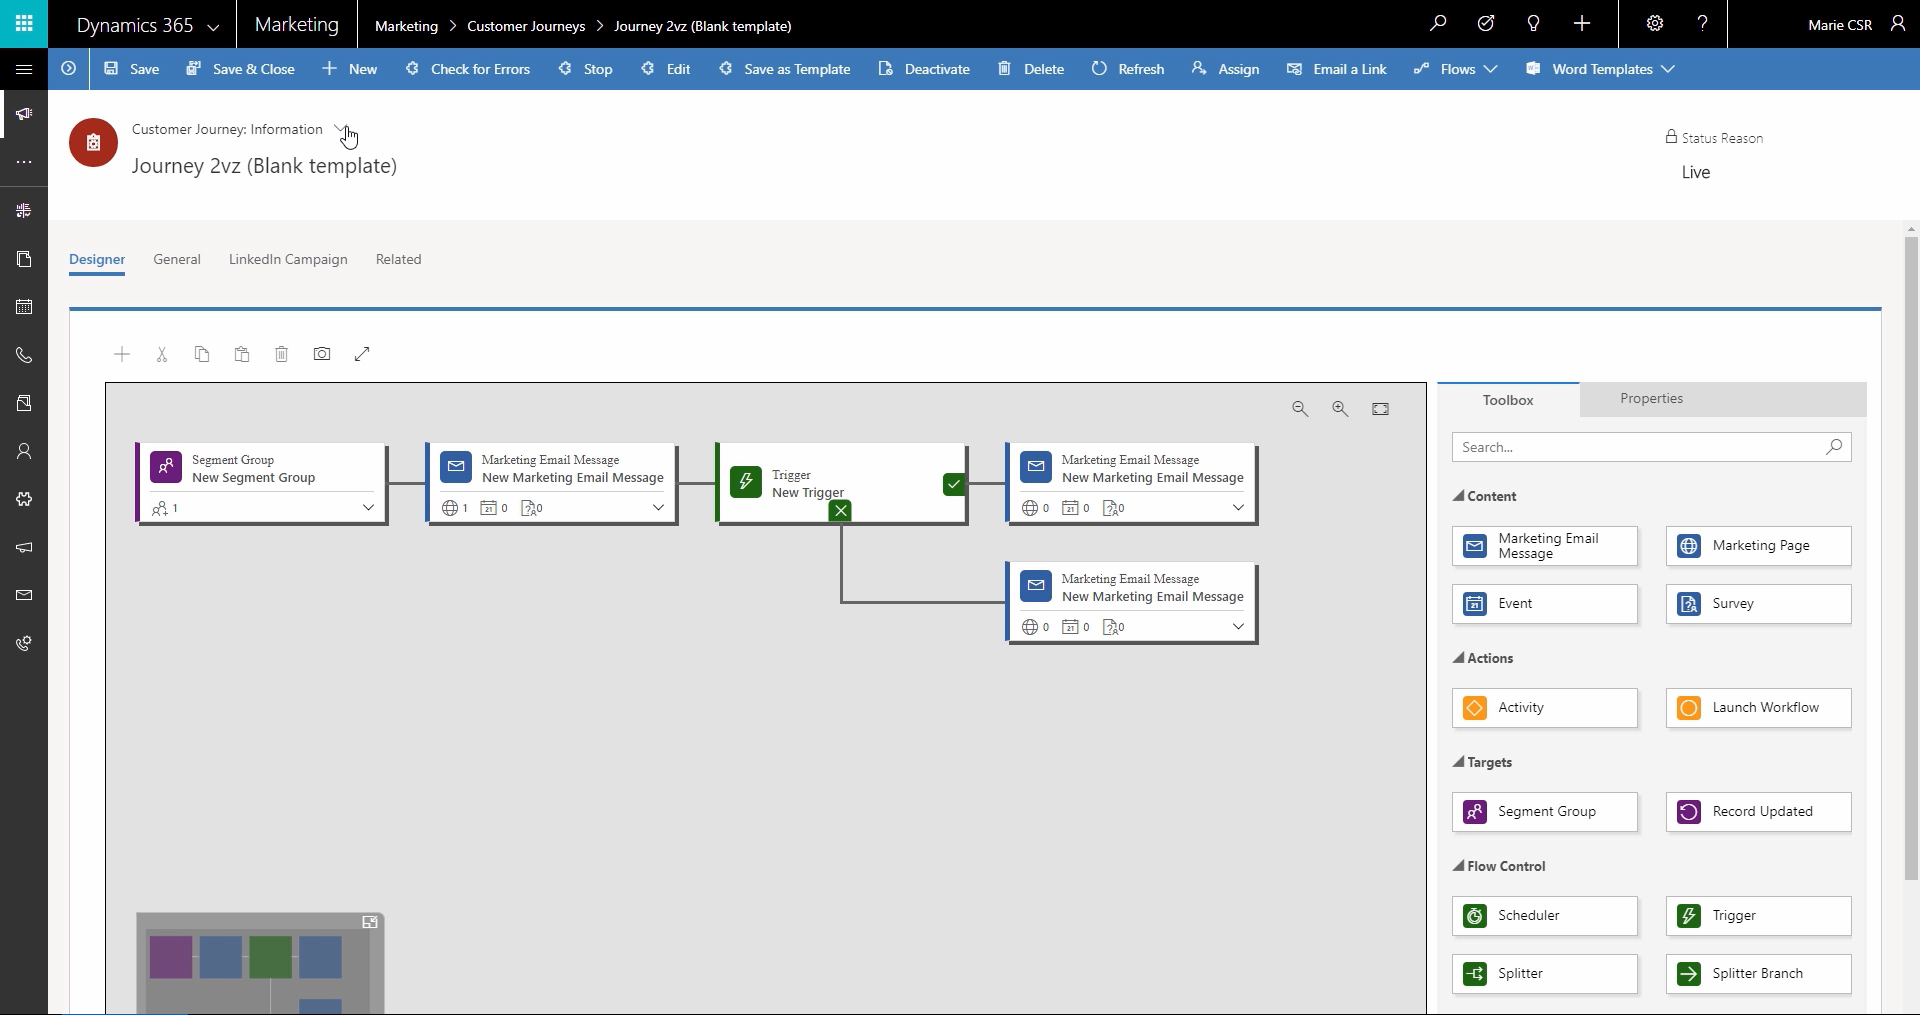Click Refresh in the command bar
The image size is (1920, 1015).
pos(1128,69)
